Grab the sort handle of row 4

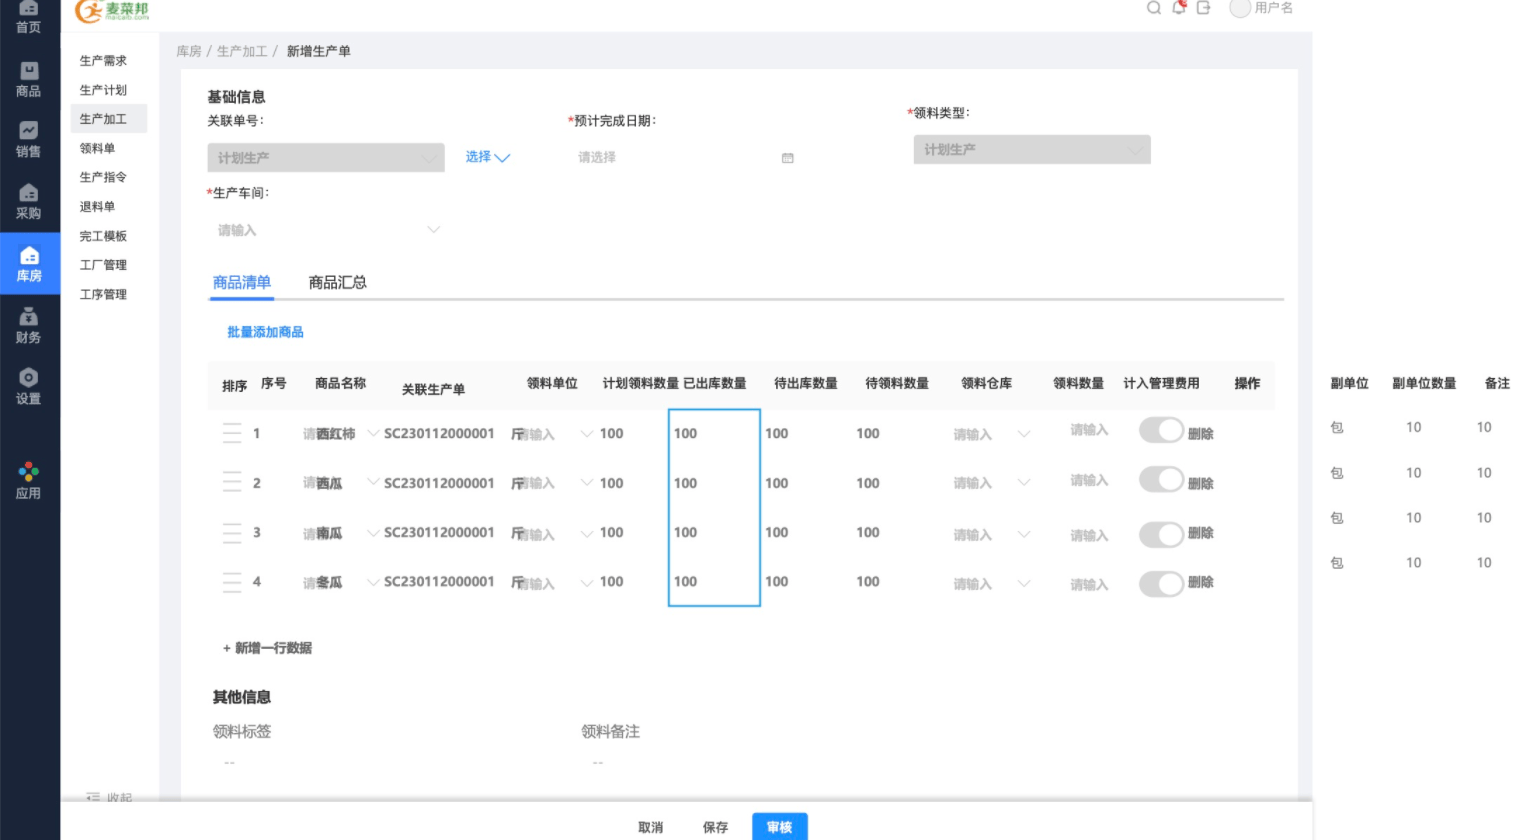coord(232,581)
